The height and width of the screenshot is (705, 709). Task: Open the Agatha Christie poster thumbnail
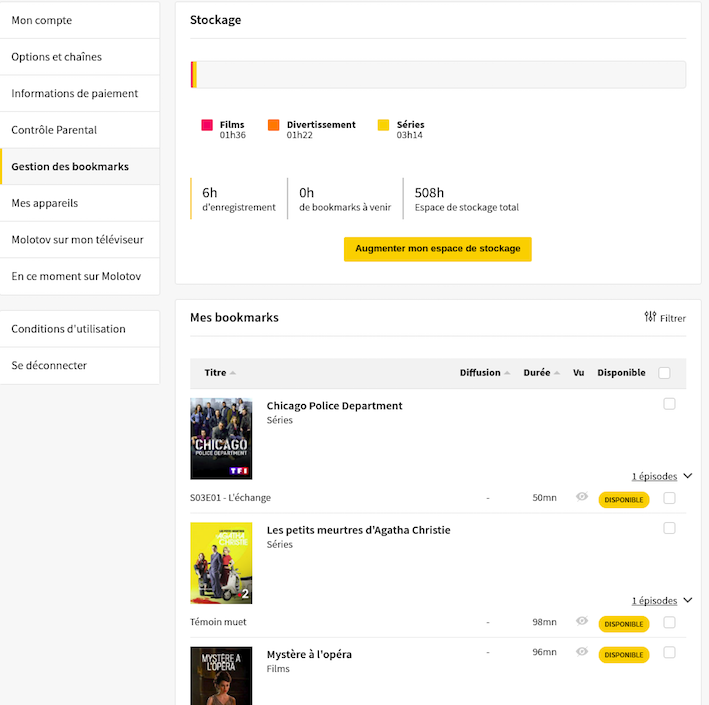point(221,563)
